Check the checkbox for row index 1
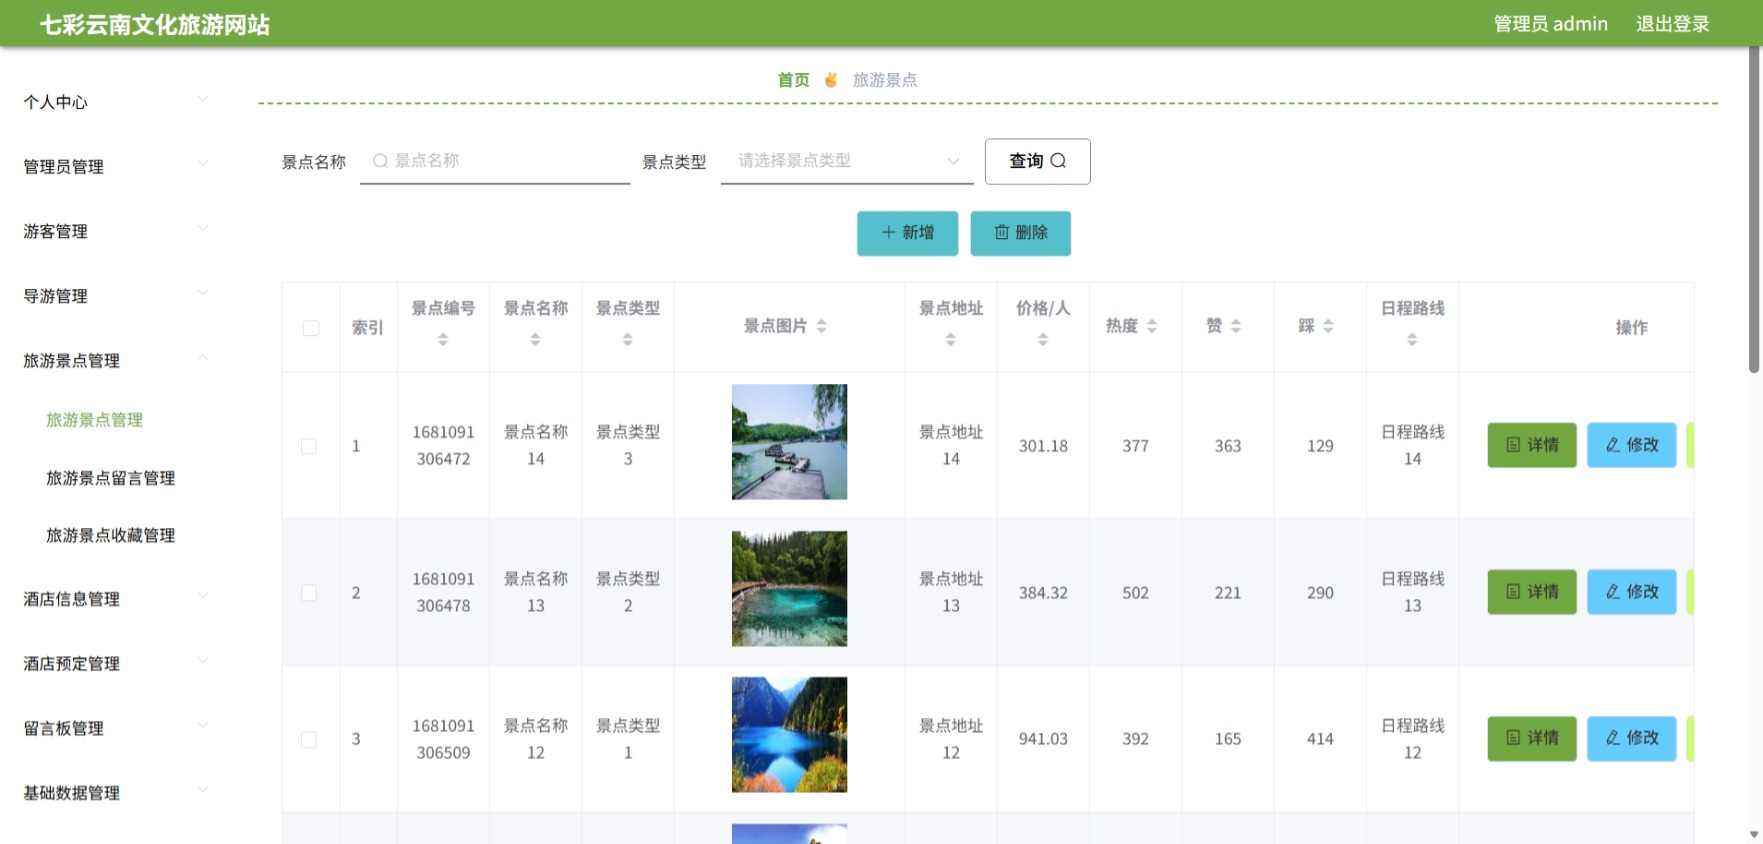This screenshot has height=844, width=1763. click(x=309, y=446)
